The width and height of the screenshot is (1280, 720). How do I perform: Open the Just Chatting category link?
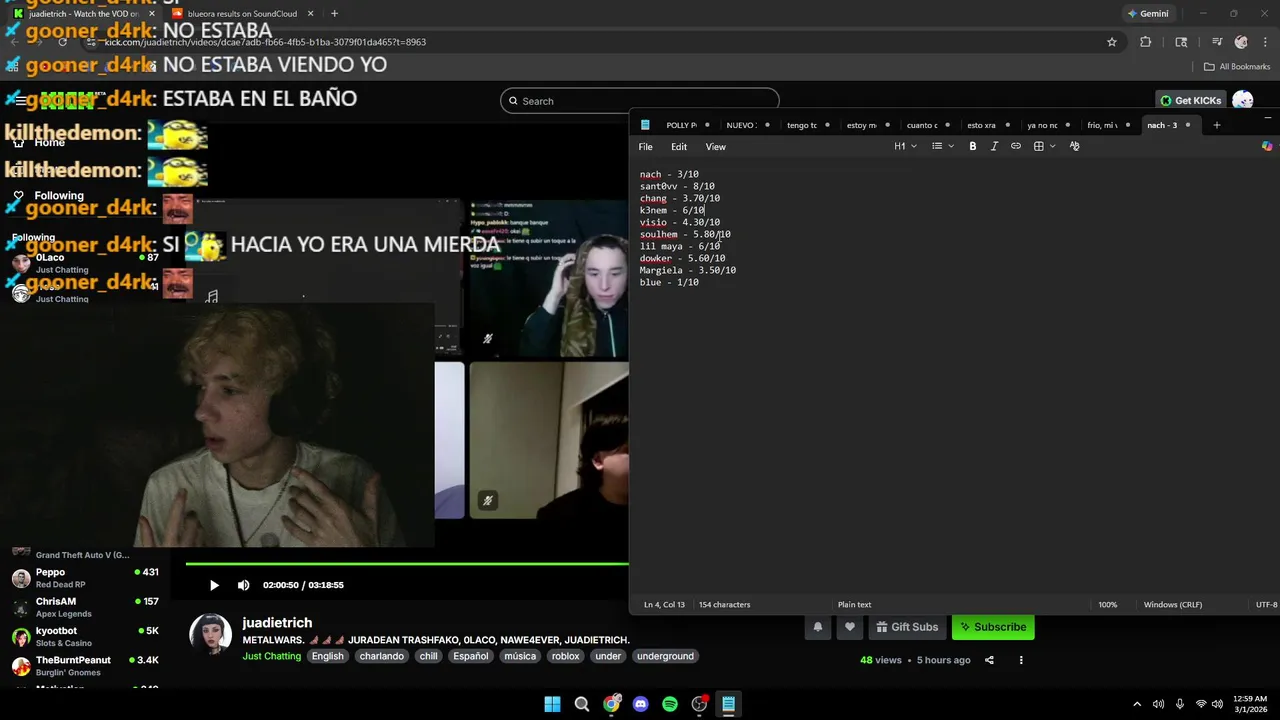click(271, 656)
